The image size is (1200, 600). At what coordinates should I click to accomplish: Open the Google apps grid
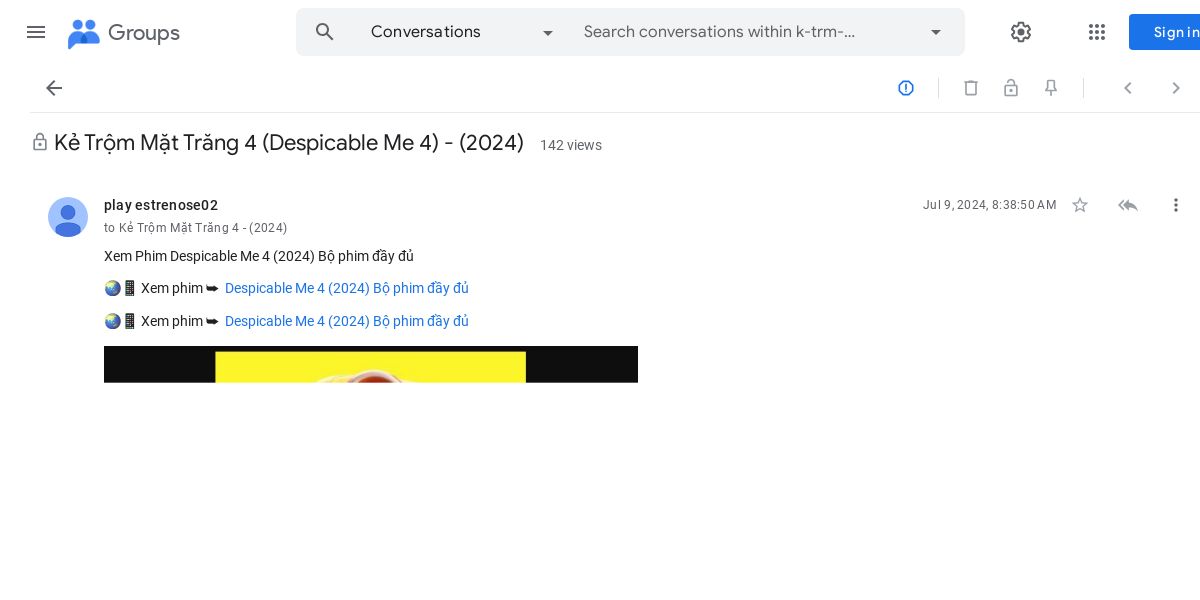coord(1097,32)
